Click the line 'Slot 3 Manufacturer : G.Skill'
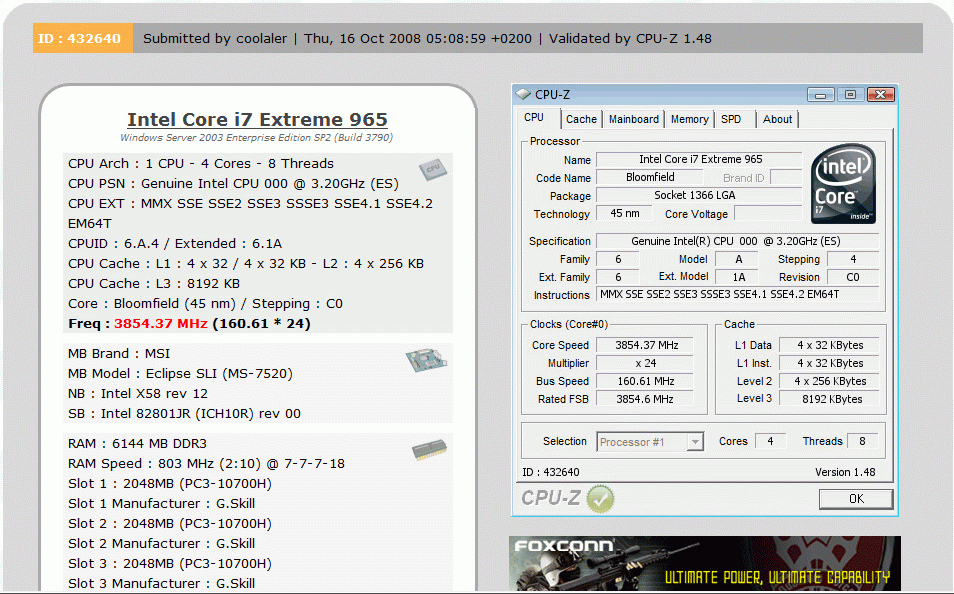This screenshot has height=594, width=954. click(161, 584)
